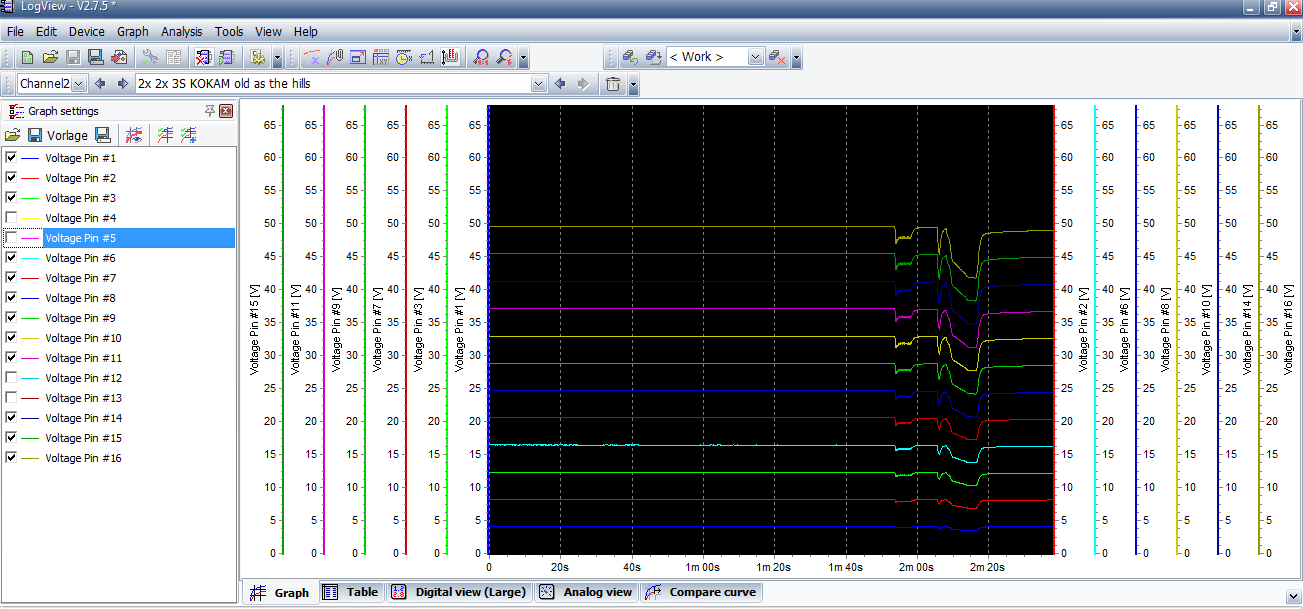1303x609 pixels.
Task: Click the second zoom magnifier icon
Action: coord(505,57)
